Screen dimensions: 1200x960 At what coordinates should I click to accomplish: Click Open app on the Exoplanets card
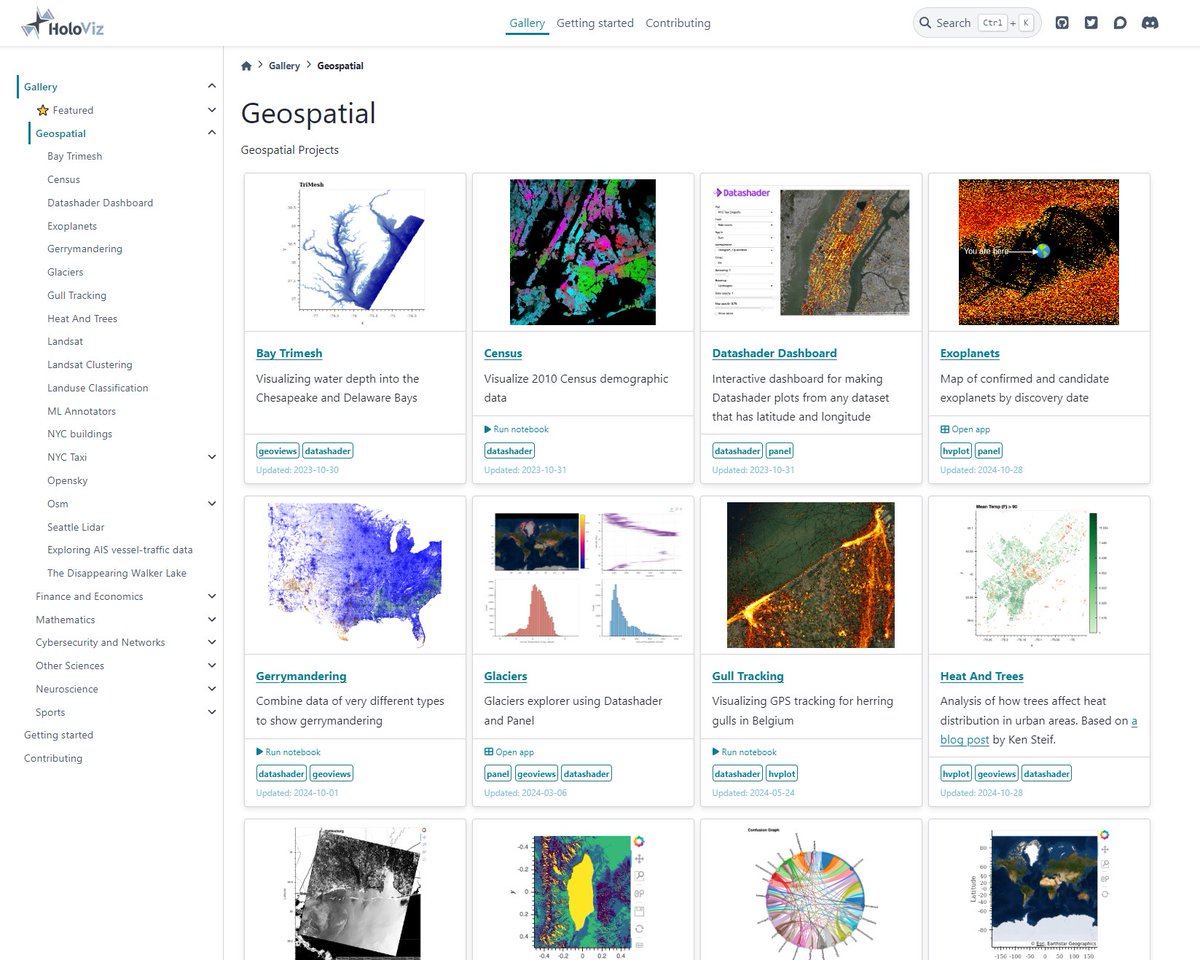click(x=965, y=429)
